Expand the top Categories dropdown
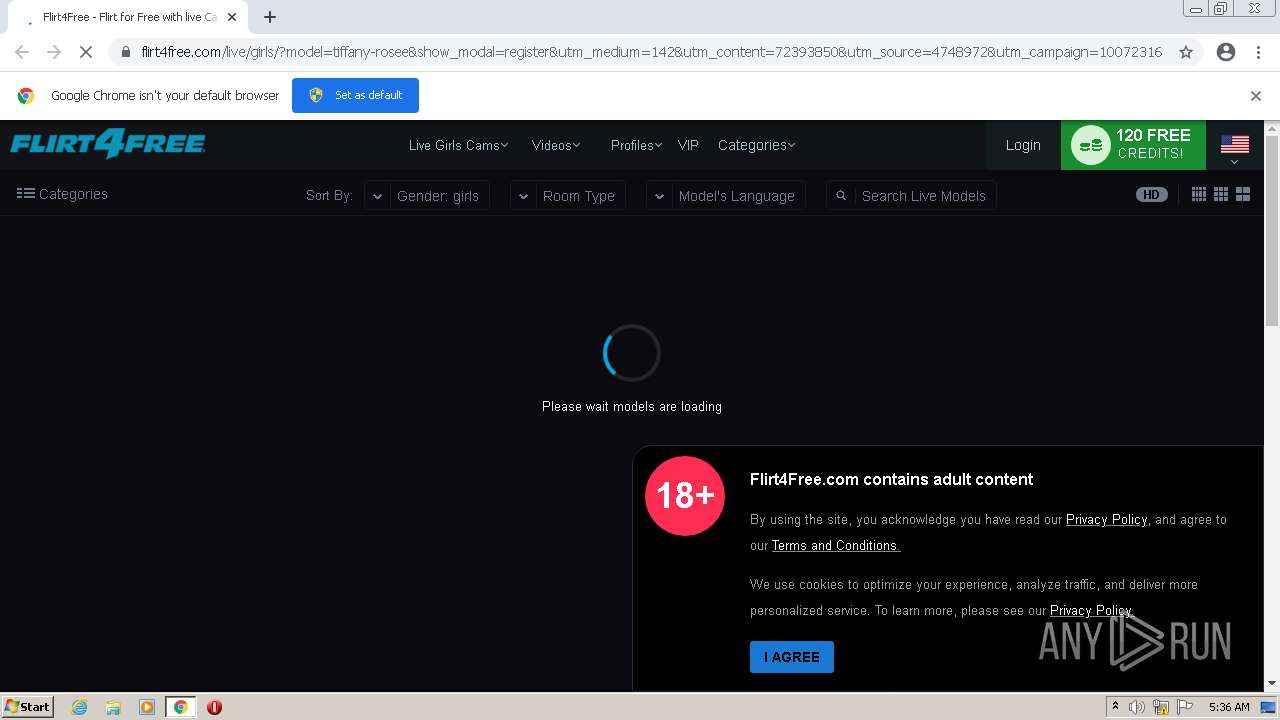The height and width of the screenshot is (720, 1280). click(756, 145)
